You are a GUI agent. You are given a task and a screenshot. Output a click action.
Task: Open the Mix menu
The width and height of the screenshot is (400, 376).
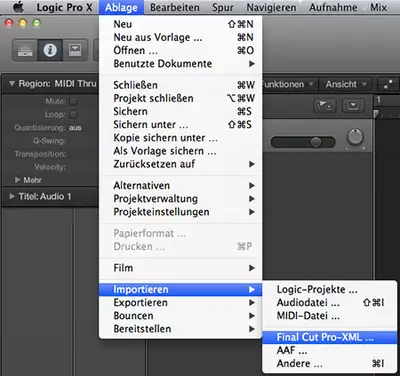tap(378, 7)
